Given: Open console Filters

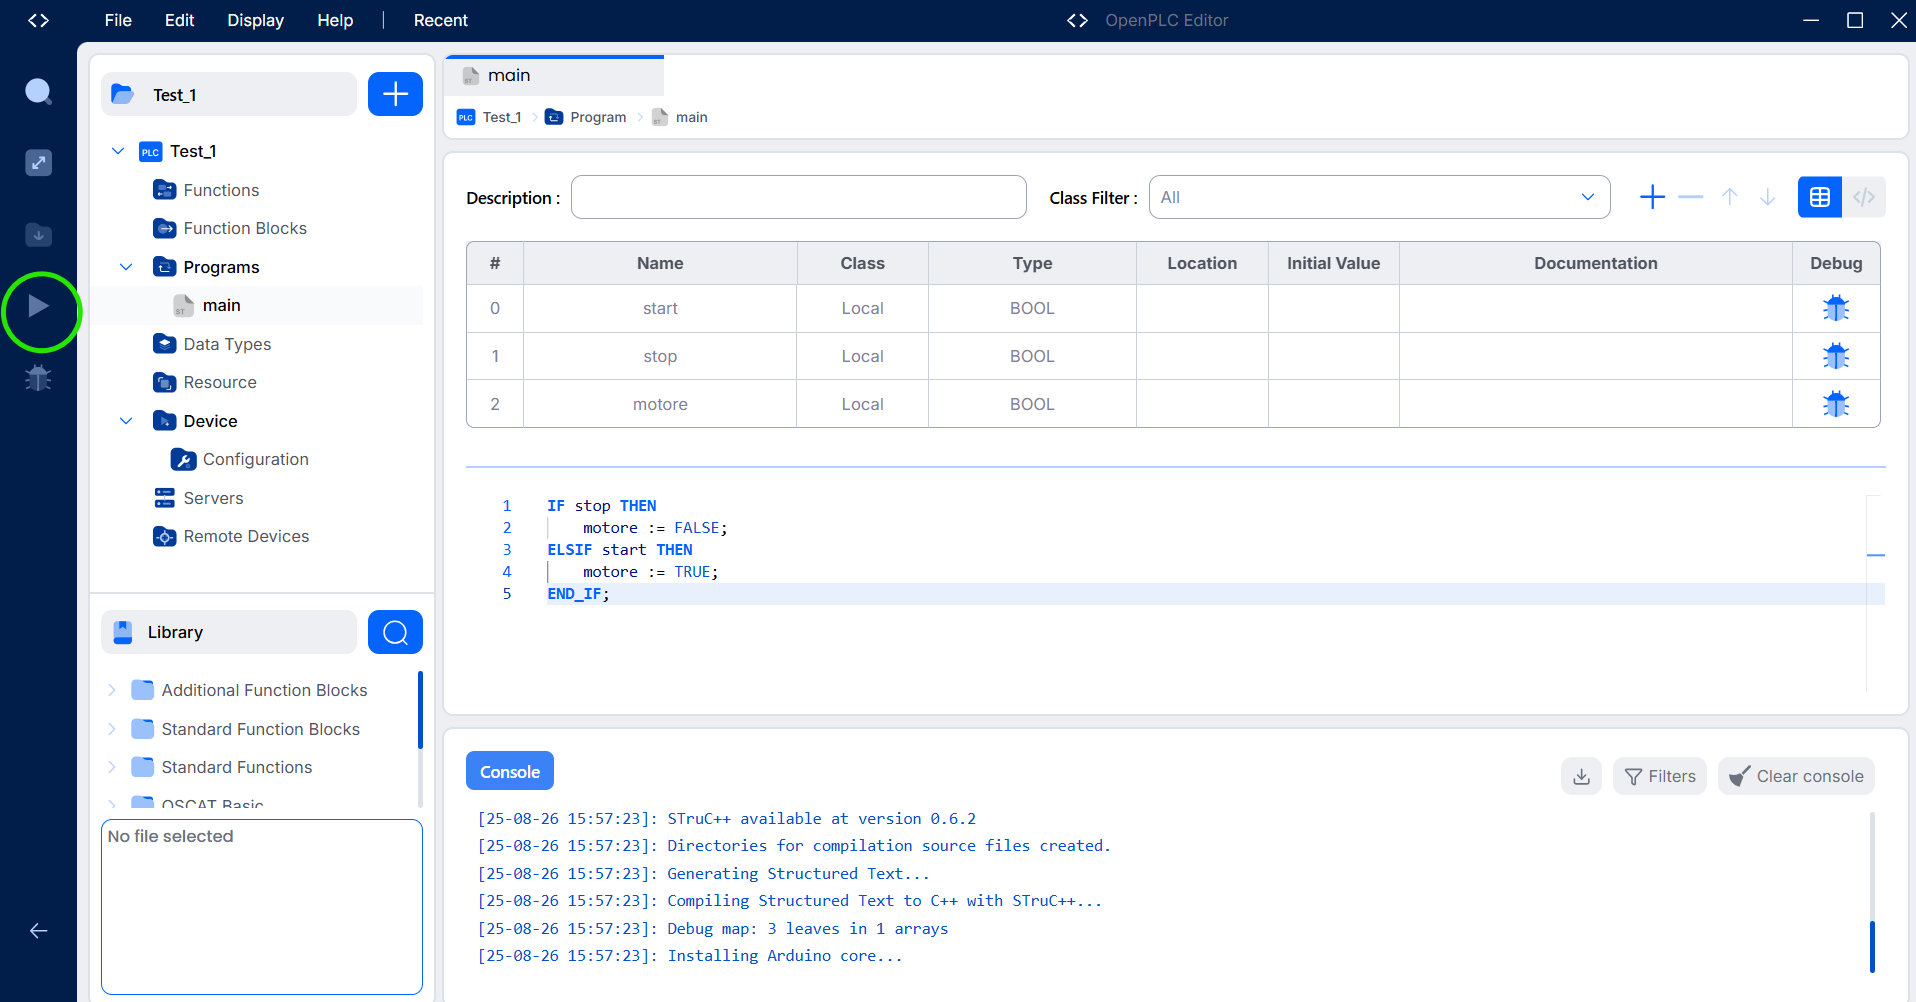Looking at the screenshot, I should pyautogui.click(x=1660, y=776).
